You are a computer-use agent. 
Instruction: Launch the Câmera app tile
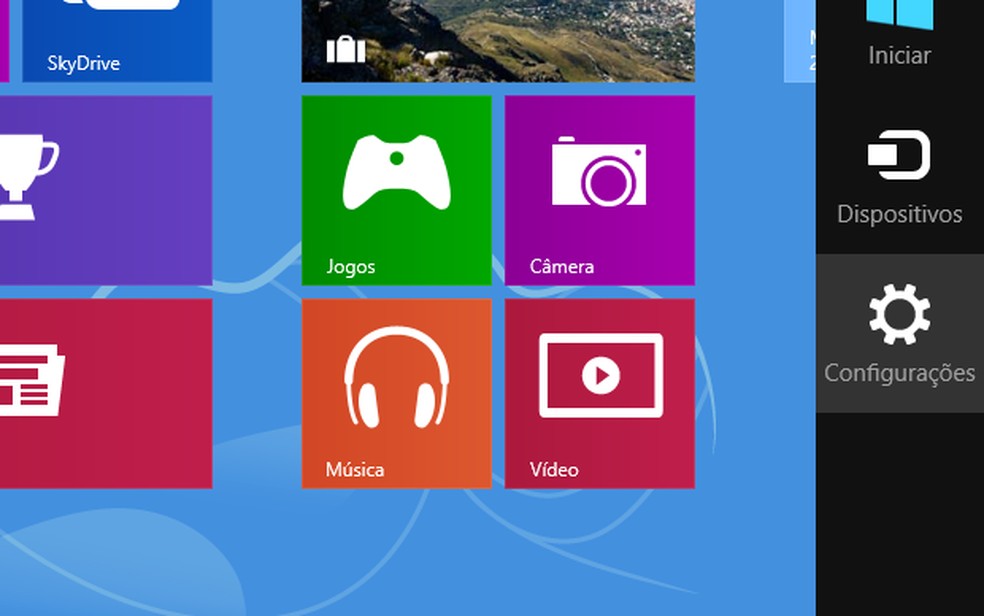click(x=599, y=190)
